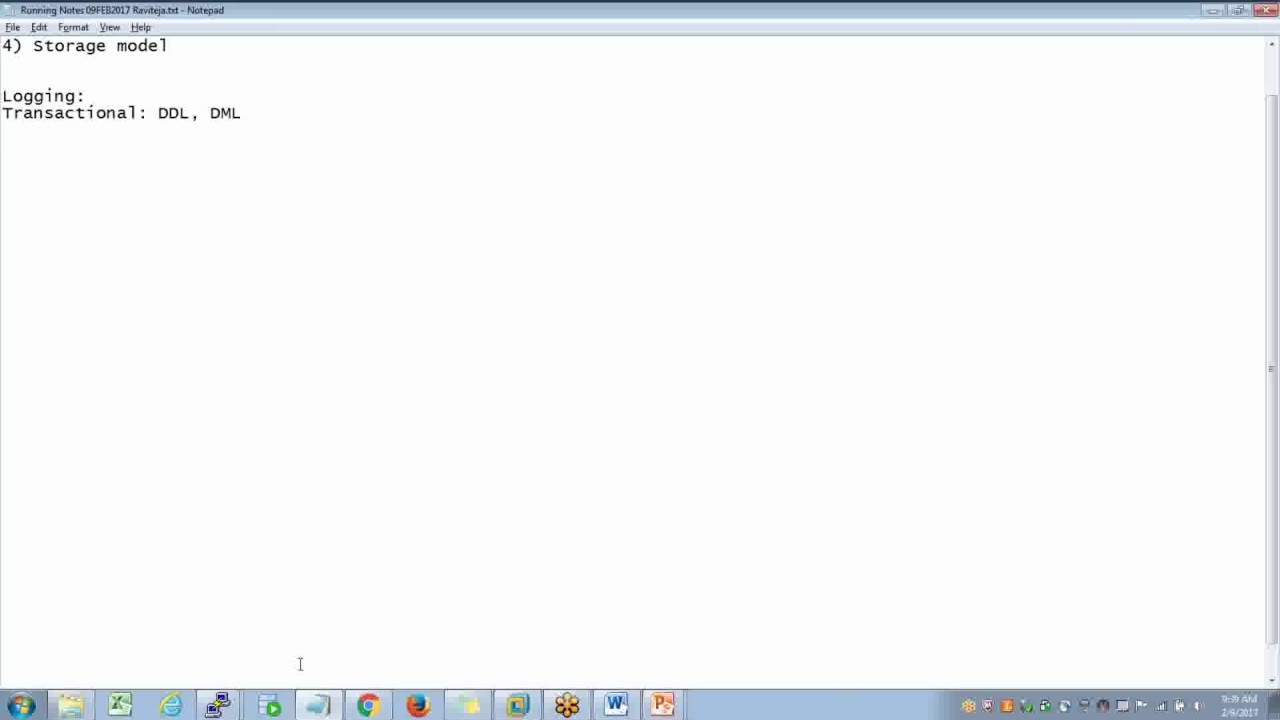Viewport: 1280px width, 720px height.
Task: Open the VMware taskbar icon
Action: click(x=517, y=705)
